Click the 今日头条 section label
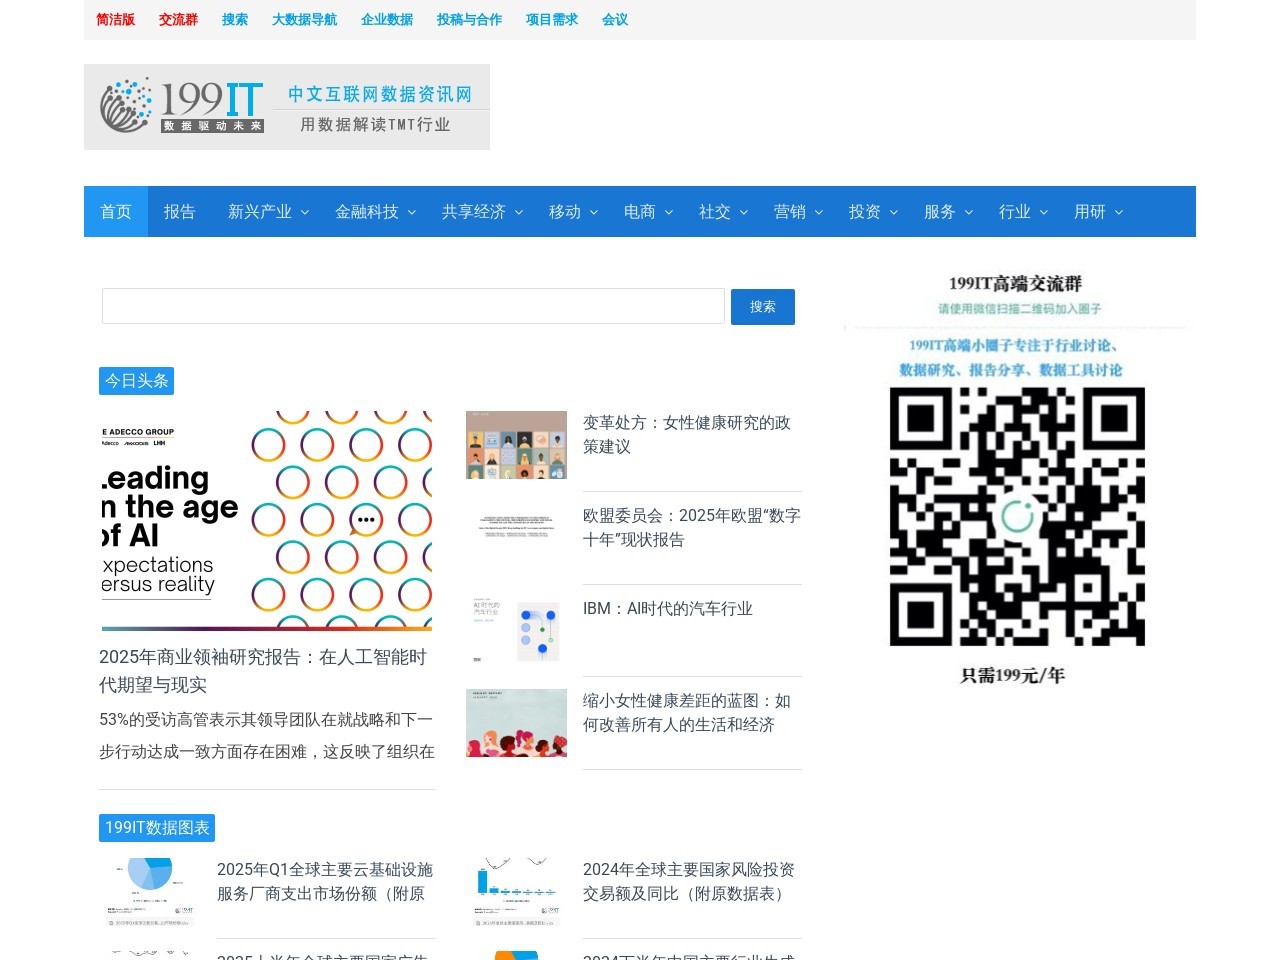The height and width of the screenshot is (960, 1280). click(136, 381)
